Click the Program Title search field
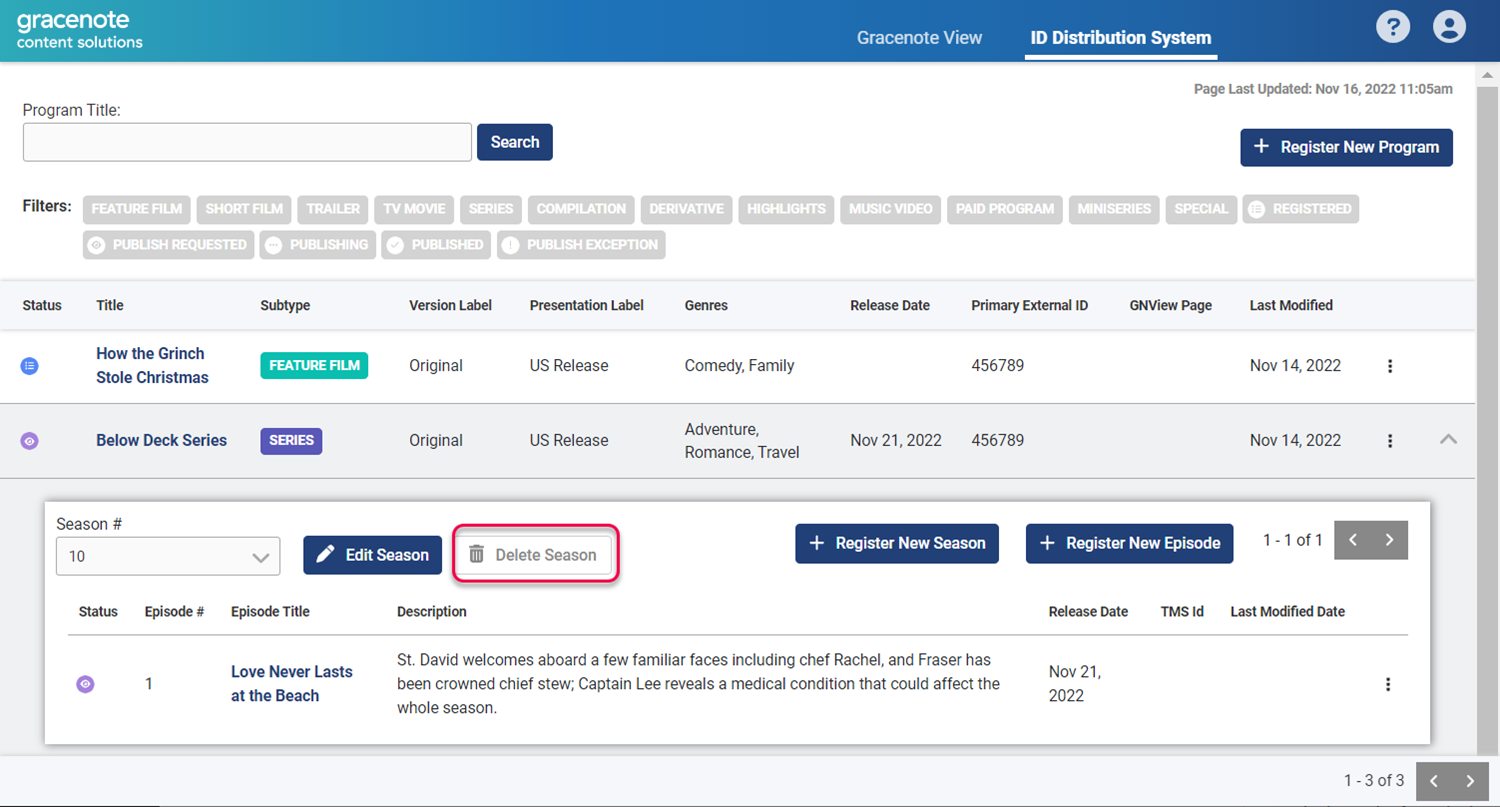The height and width of the screenshot is (807, 1500). click(247, 143)
